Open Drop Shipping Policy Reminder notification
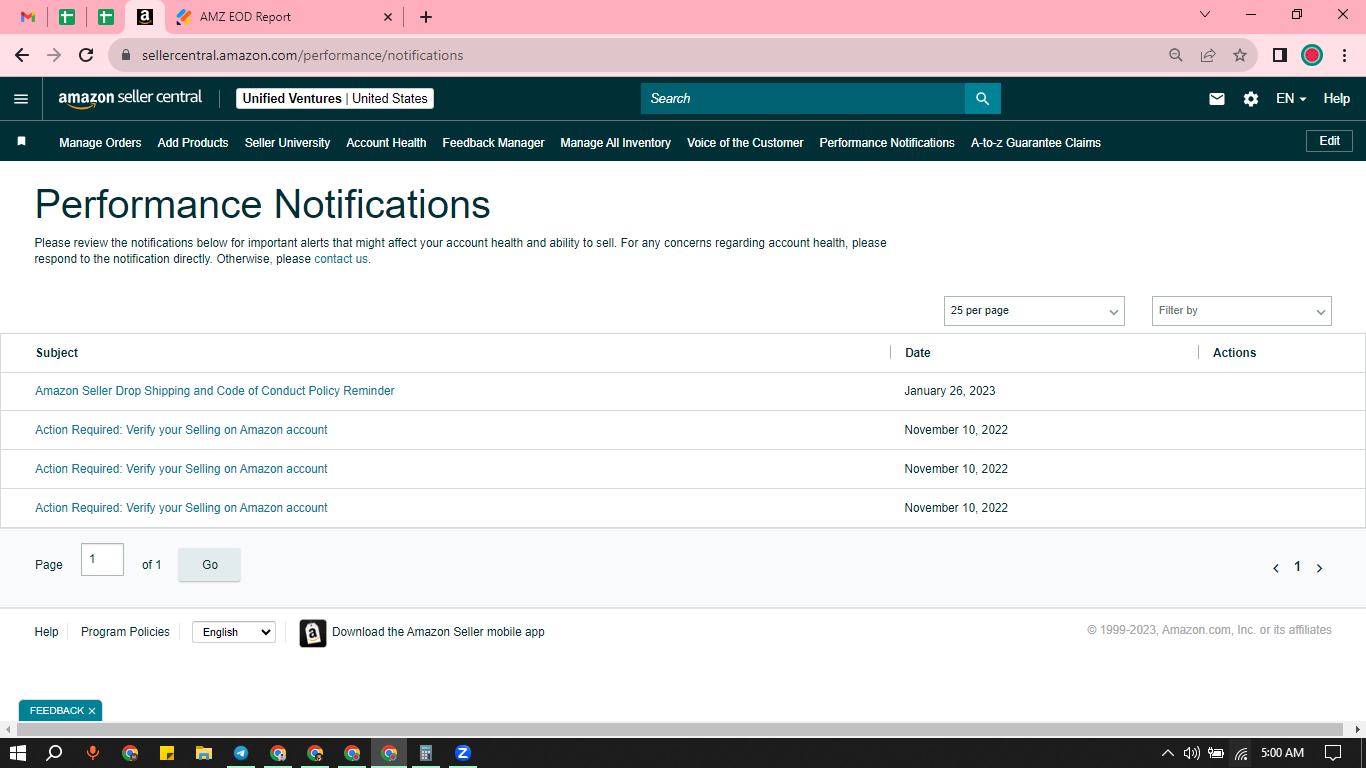The width and height of the screenshot is (1366, 768). [x=215, y=391]
